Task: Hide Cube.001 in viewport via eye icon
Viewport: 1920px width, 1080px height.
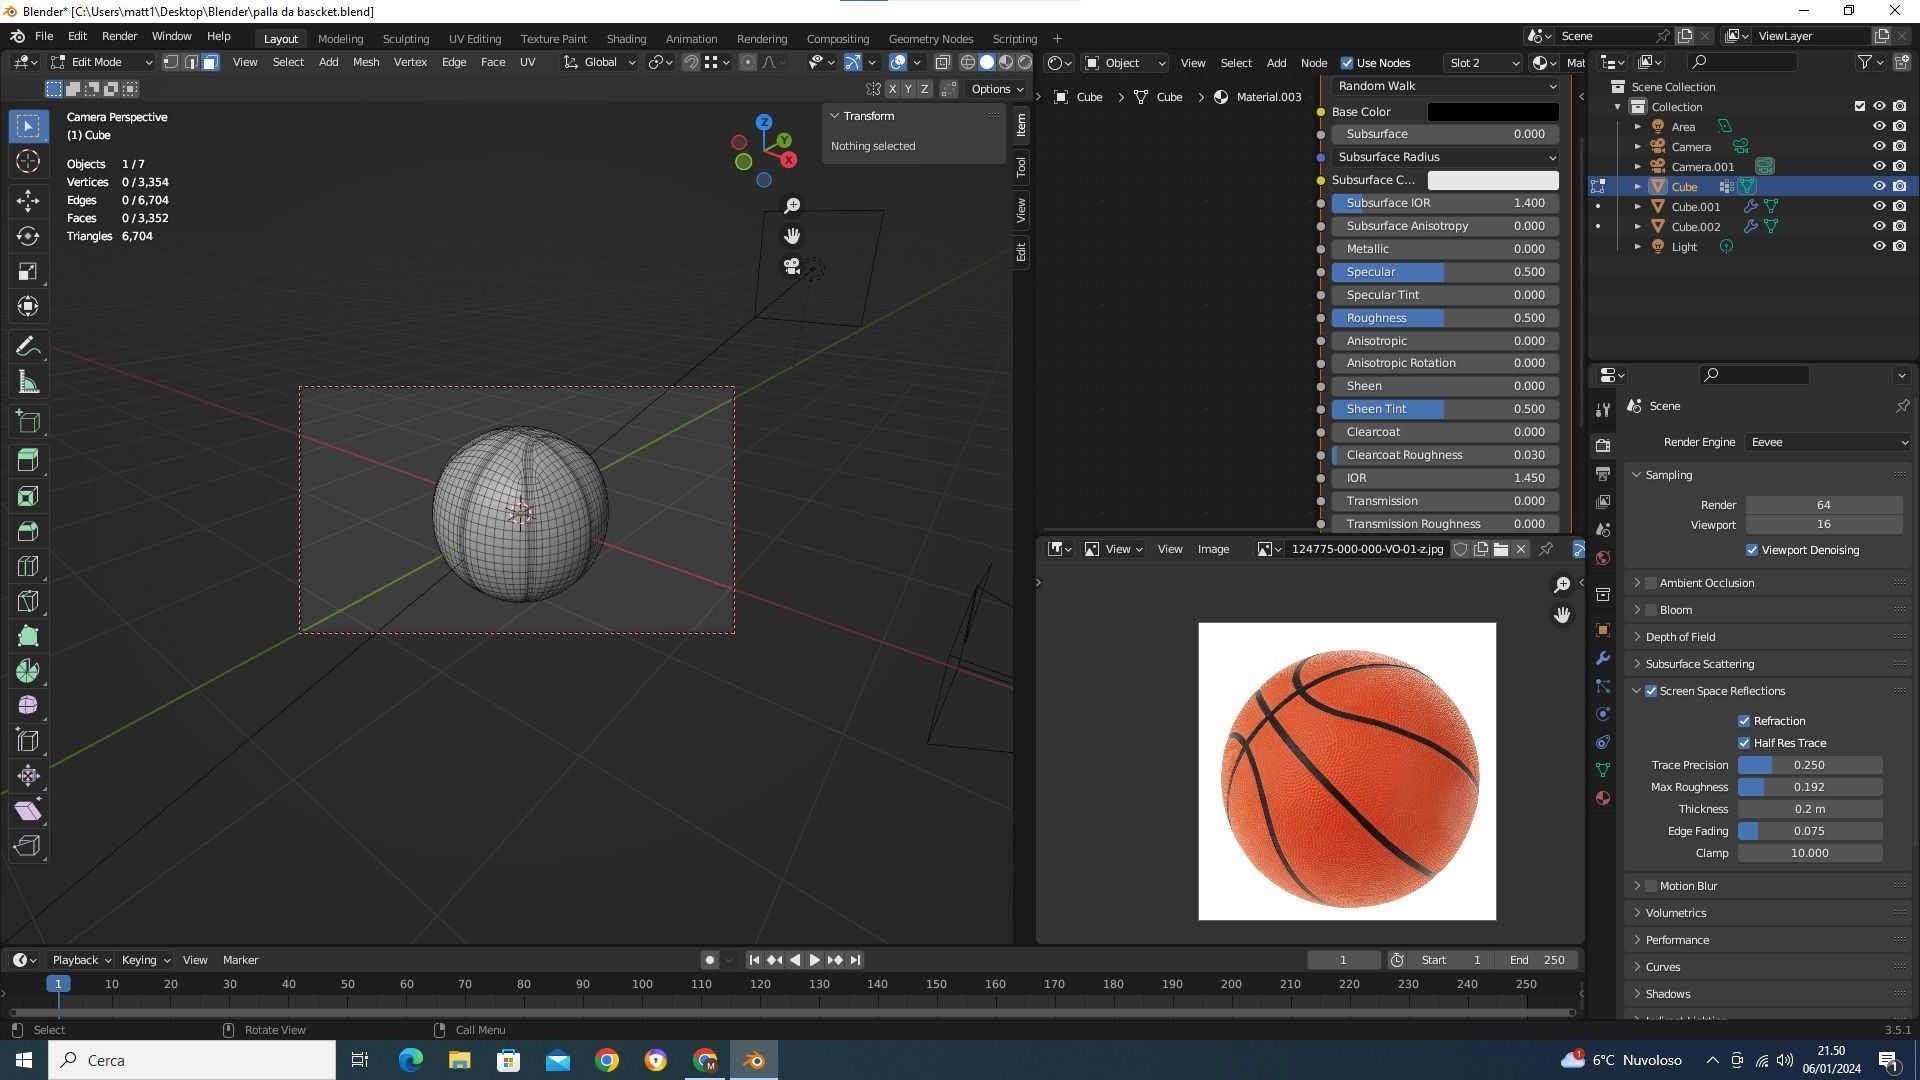Action: pos(1879,207)
